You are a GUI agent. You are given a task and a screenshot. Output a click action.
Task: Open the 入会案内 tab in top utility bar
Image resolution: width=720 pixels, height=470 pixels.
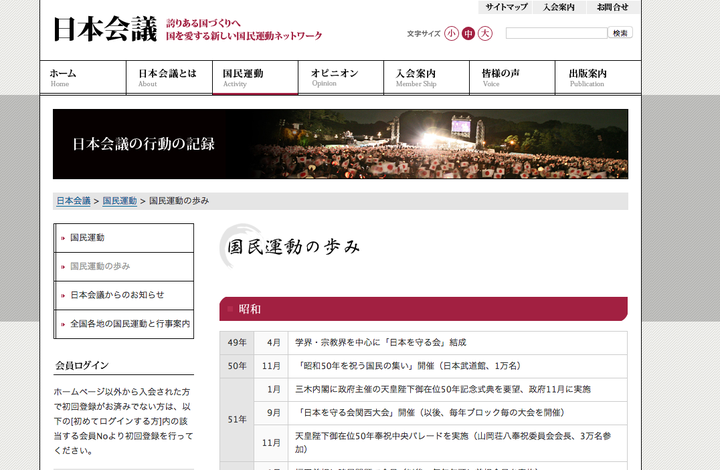pos(559,7)
